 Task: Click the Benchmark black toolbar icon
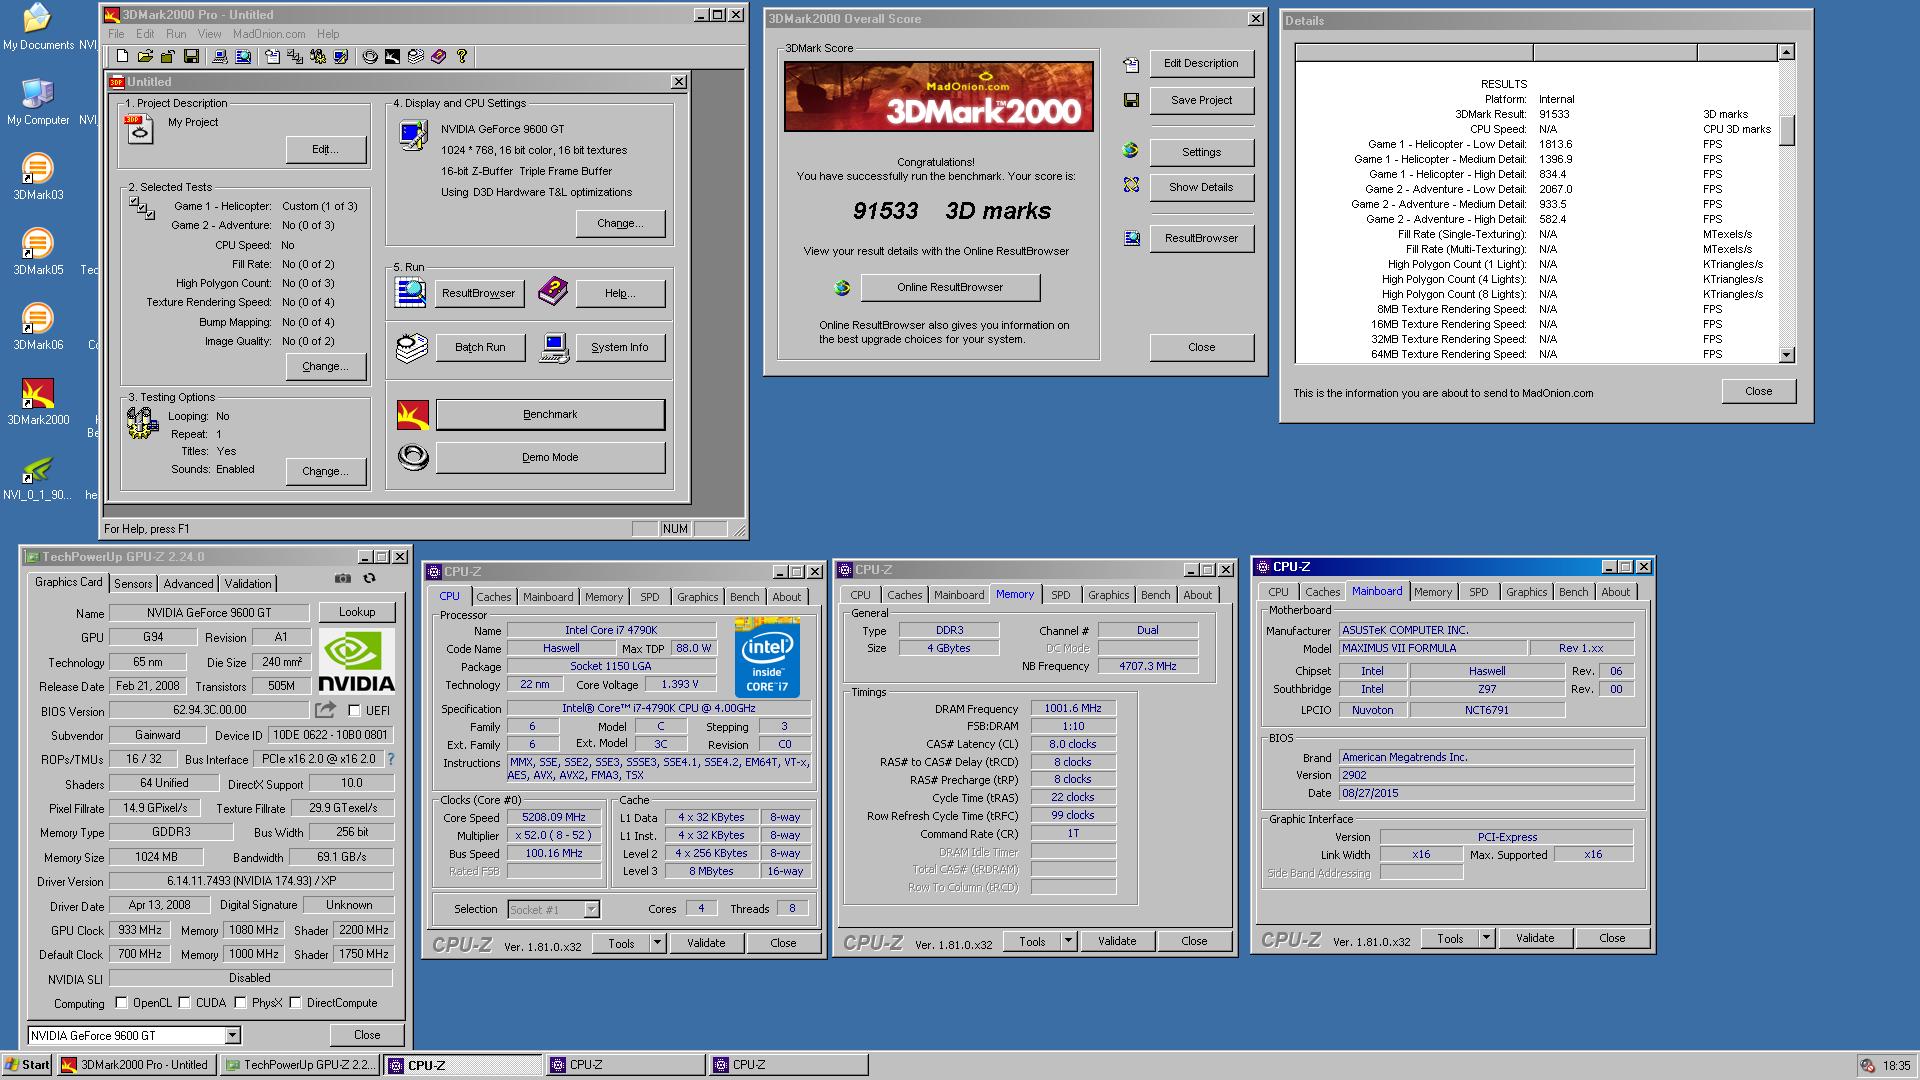393,57
